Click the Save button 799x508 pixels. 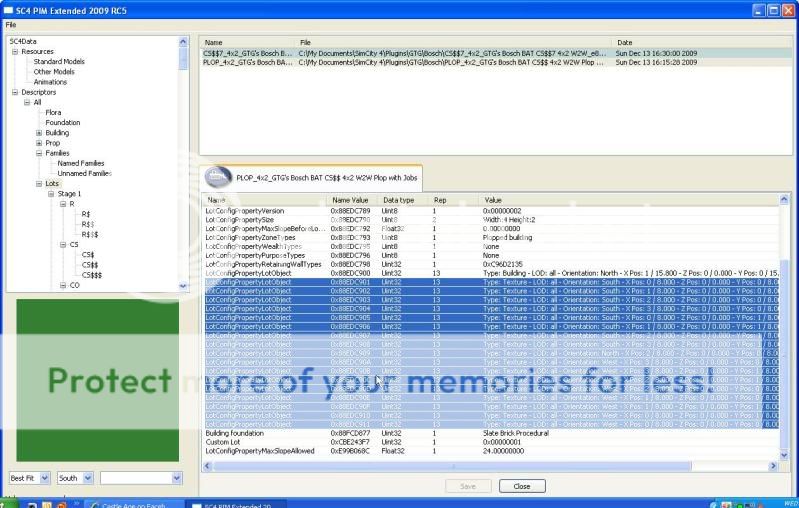(468, 486)
